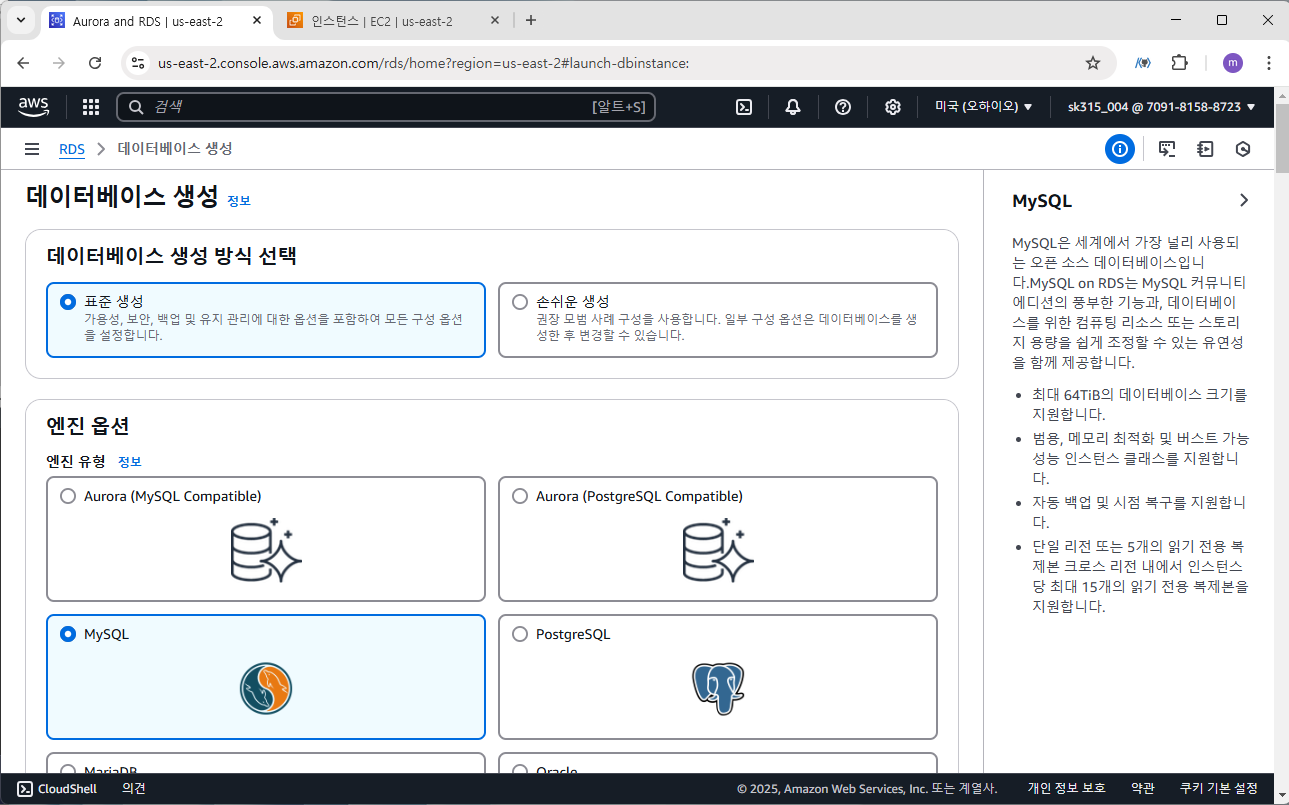Image resolution: width=1289 pixels, height=805 pixels.
Task: Open the 정보 link beside 엔진 유형
Action: 130,462
